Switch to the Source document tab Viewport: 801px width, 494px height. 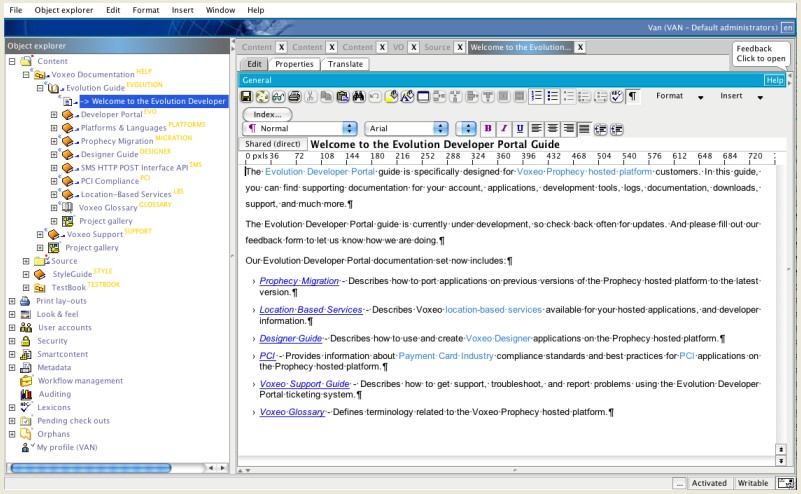(x=437, y=47)
